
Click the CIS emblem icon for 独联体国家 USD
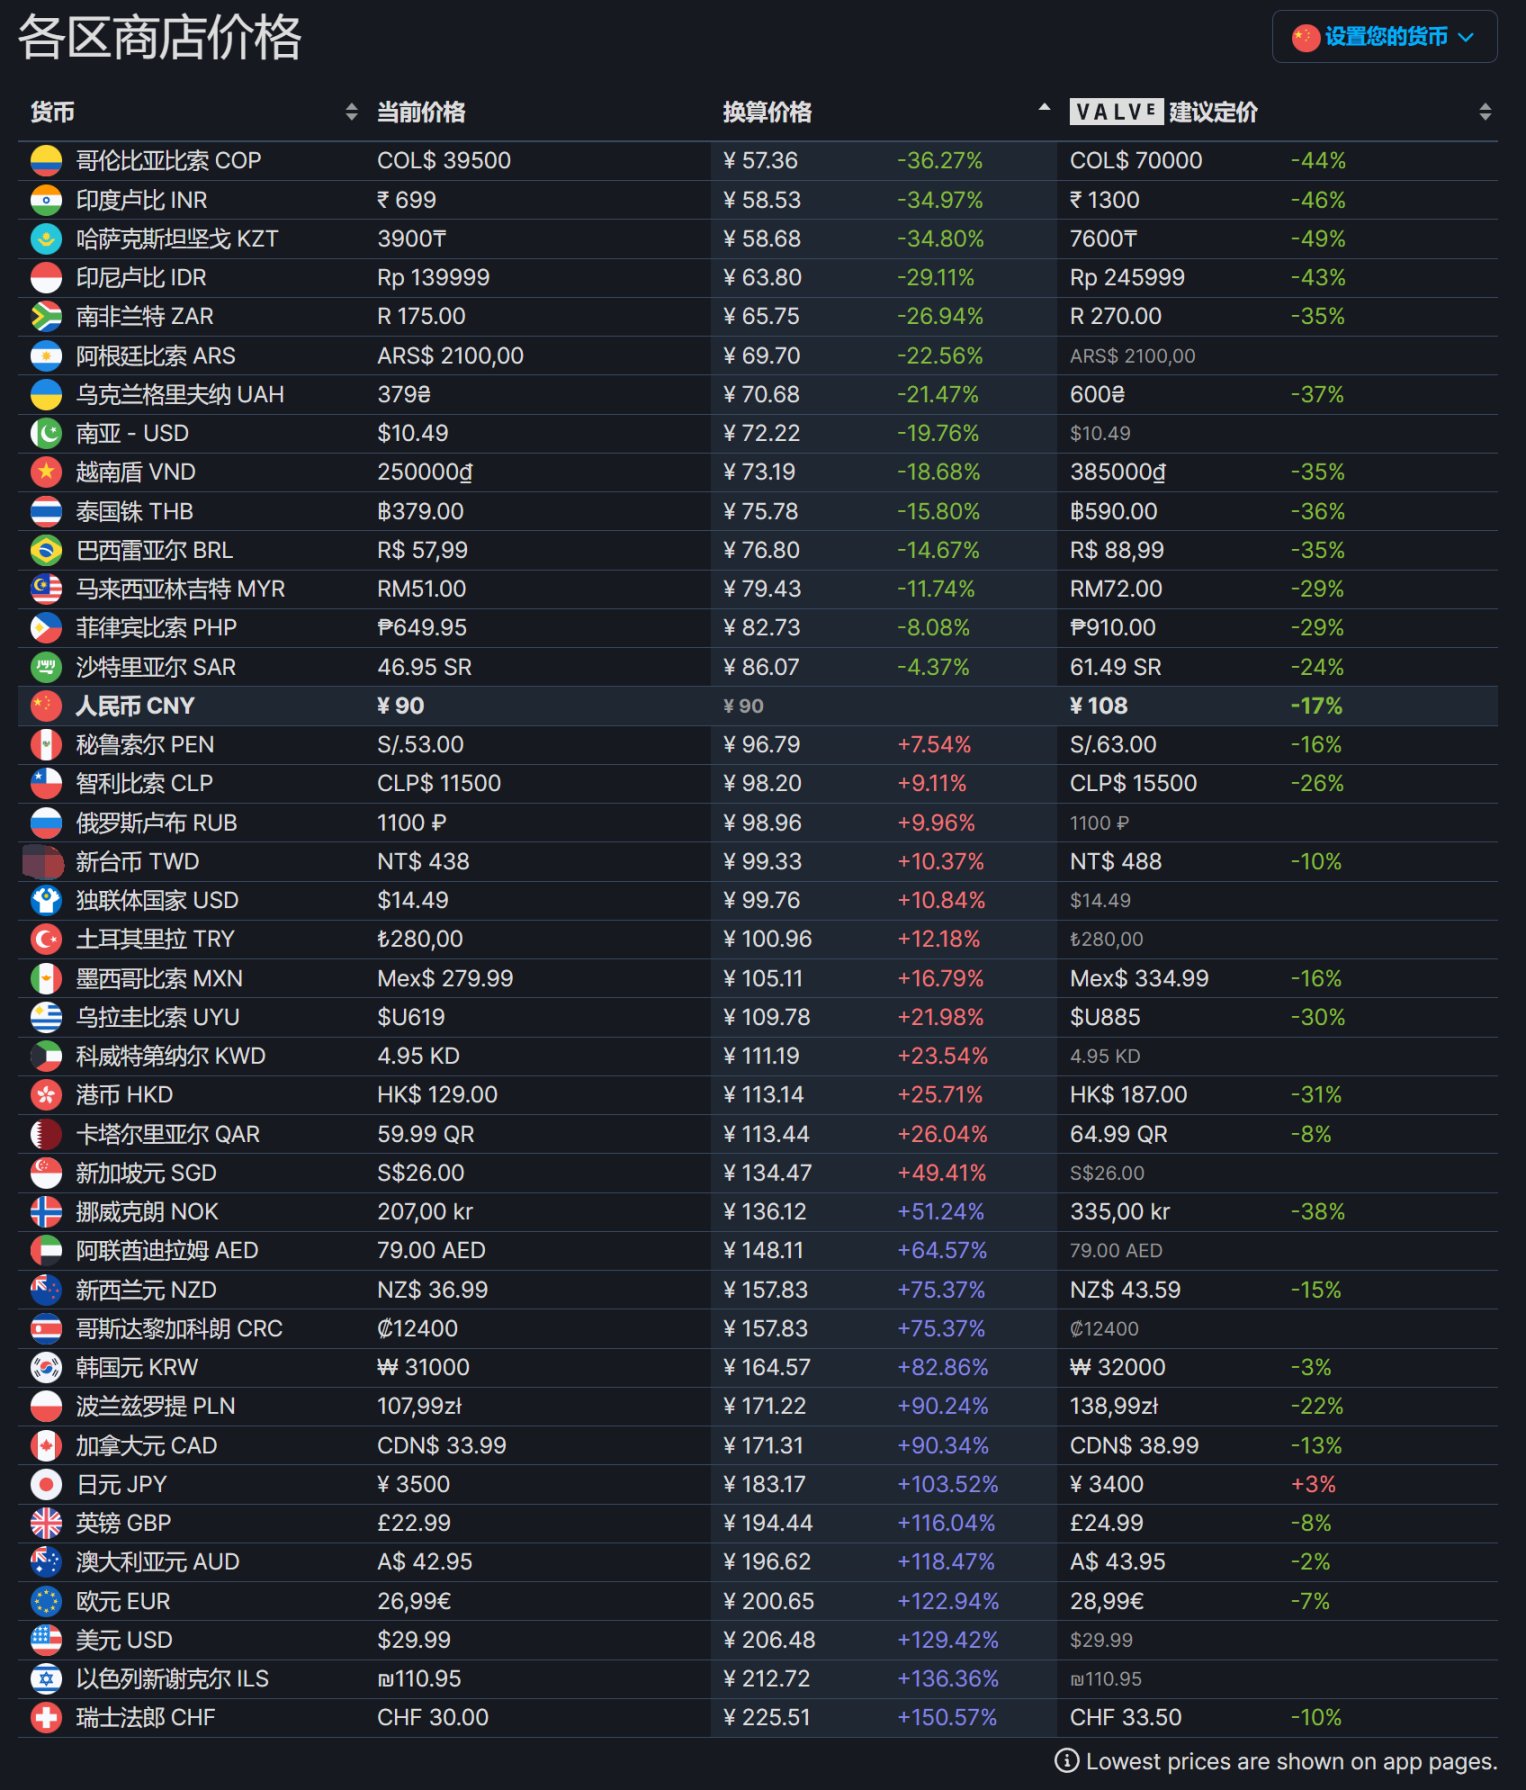point(46,901)
